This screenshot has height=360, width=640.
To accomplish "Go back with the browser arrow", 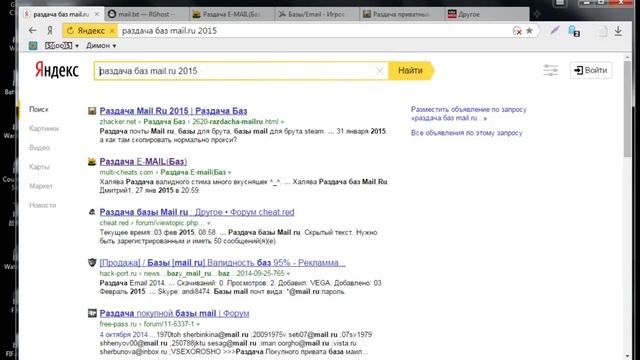I will pyautogui.click(x=32, y=31).
